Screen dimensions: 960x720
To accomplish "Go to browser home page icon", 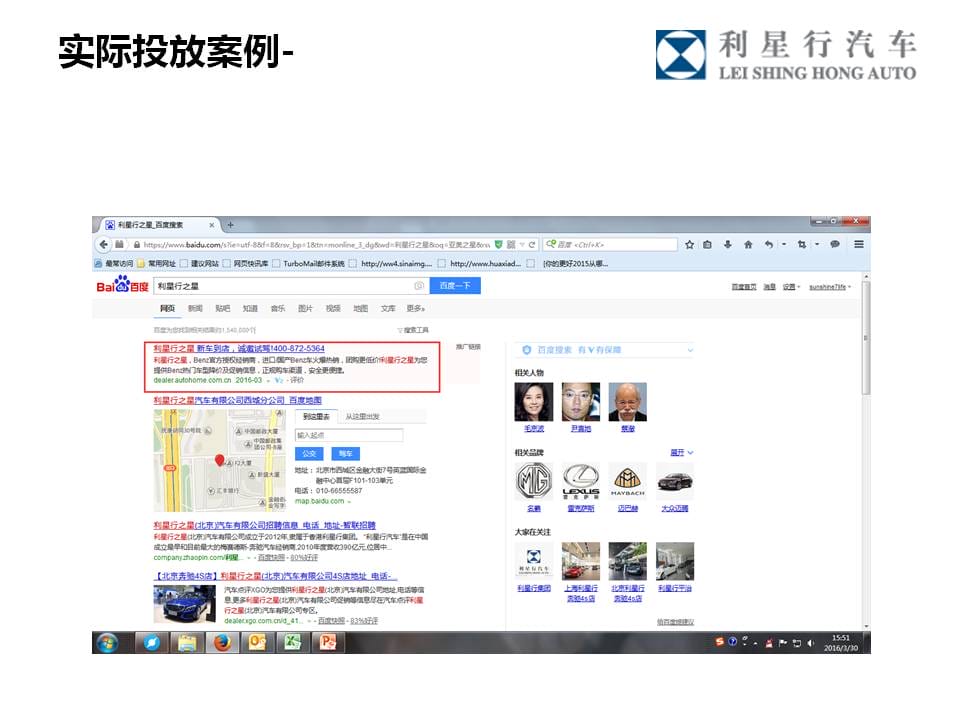I will tap(748, 244).
